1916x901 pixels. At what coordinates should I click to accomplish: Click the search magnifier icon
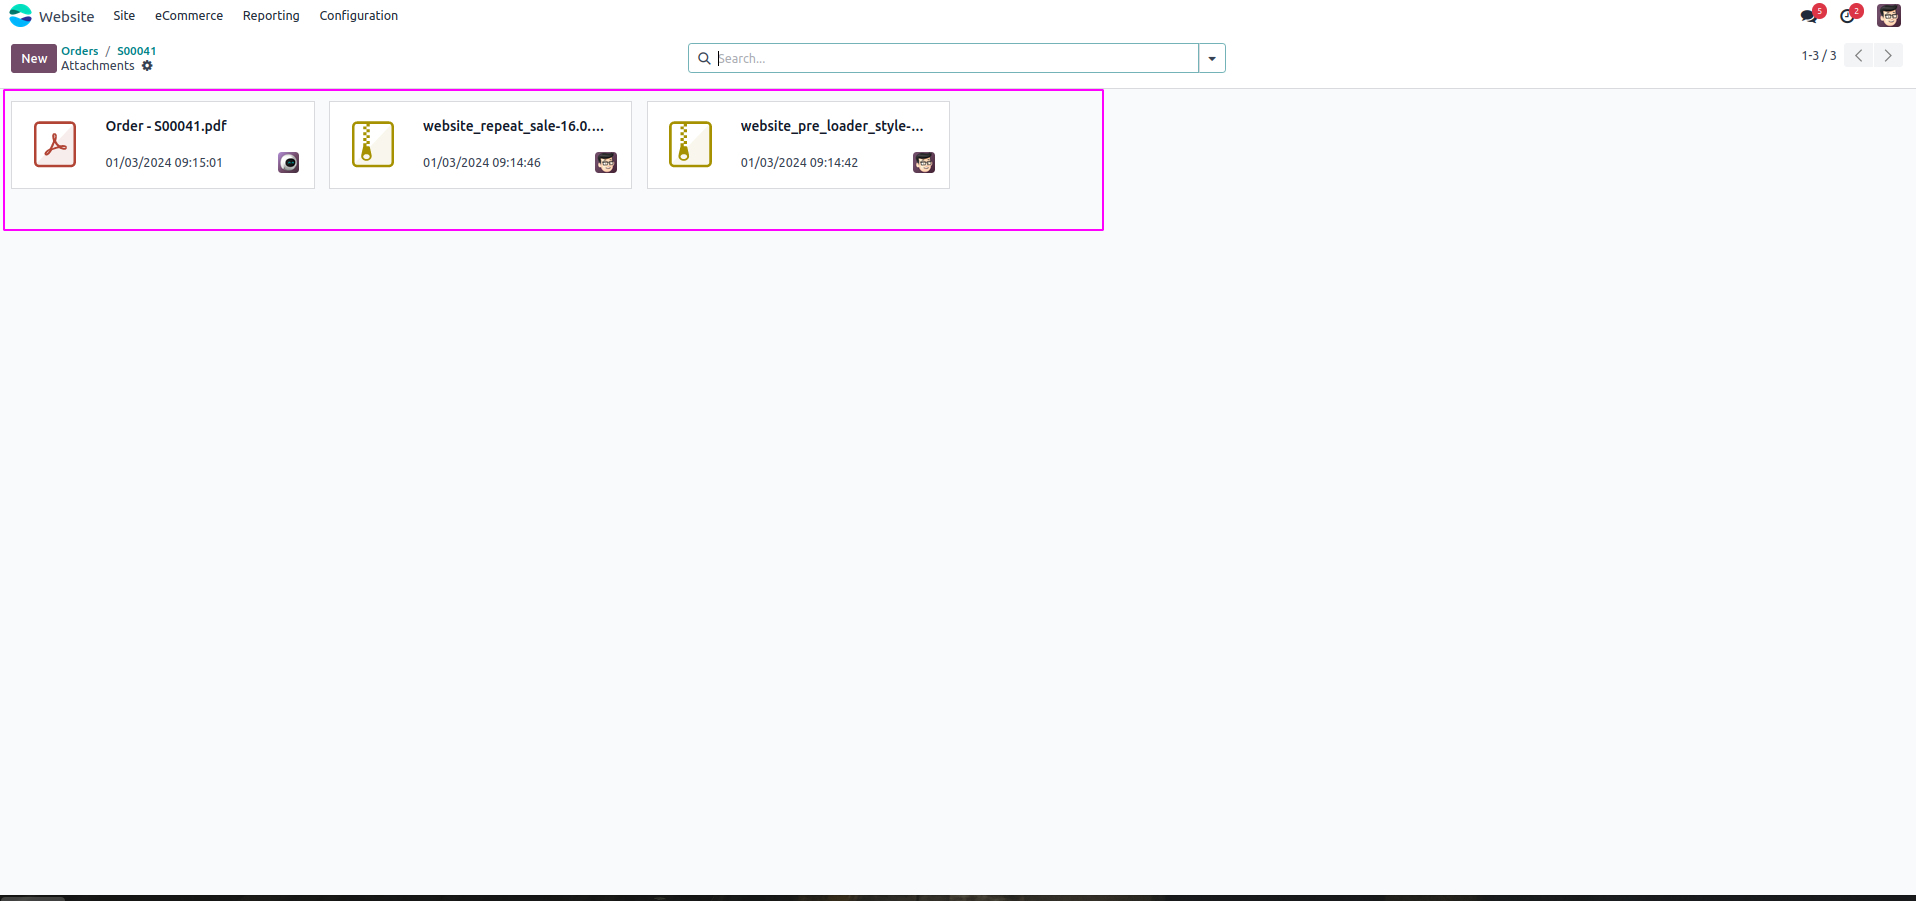(704, 58)
